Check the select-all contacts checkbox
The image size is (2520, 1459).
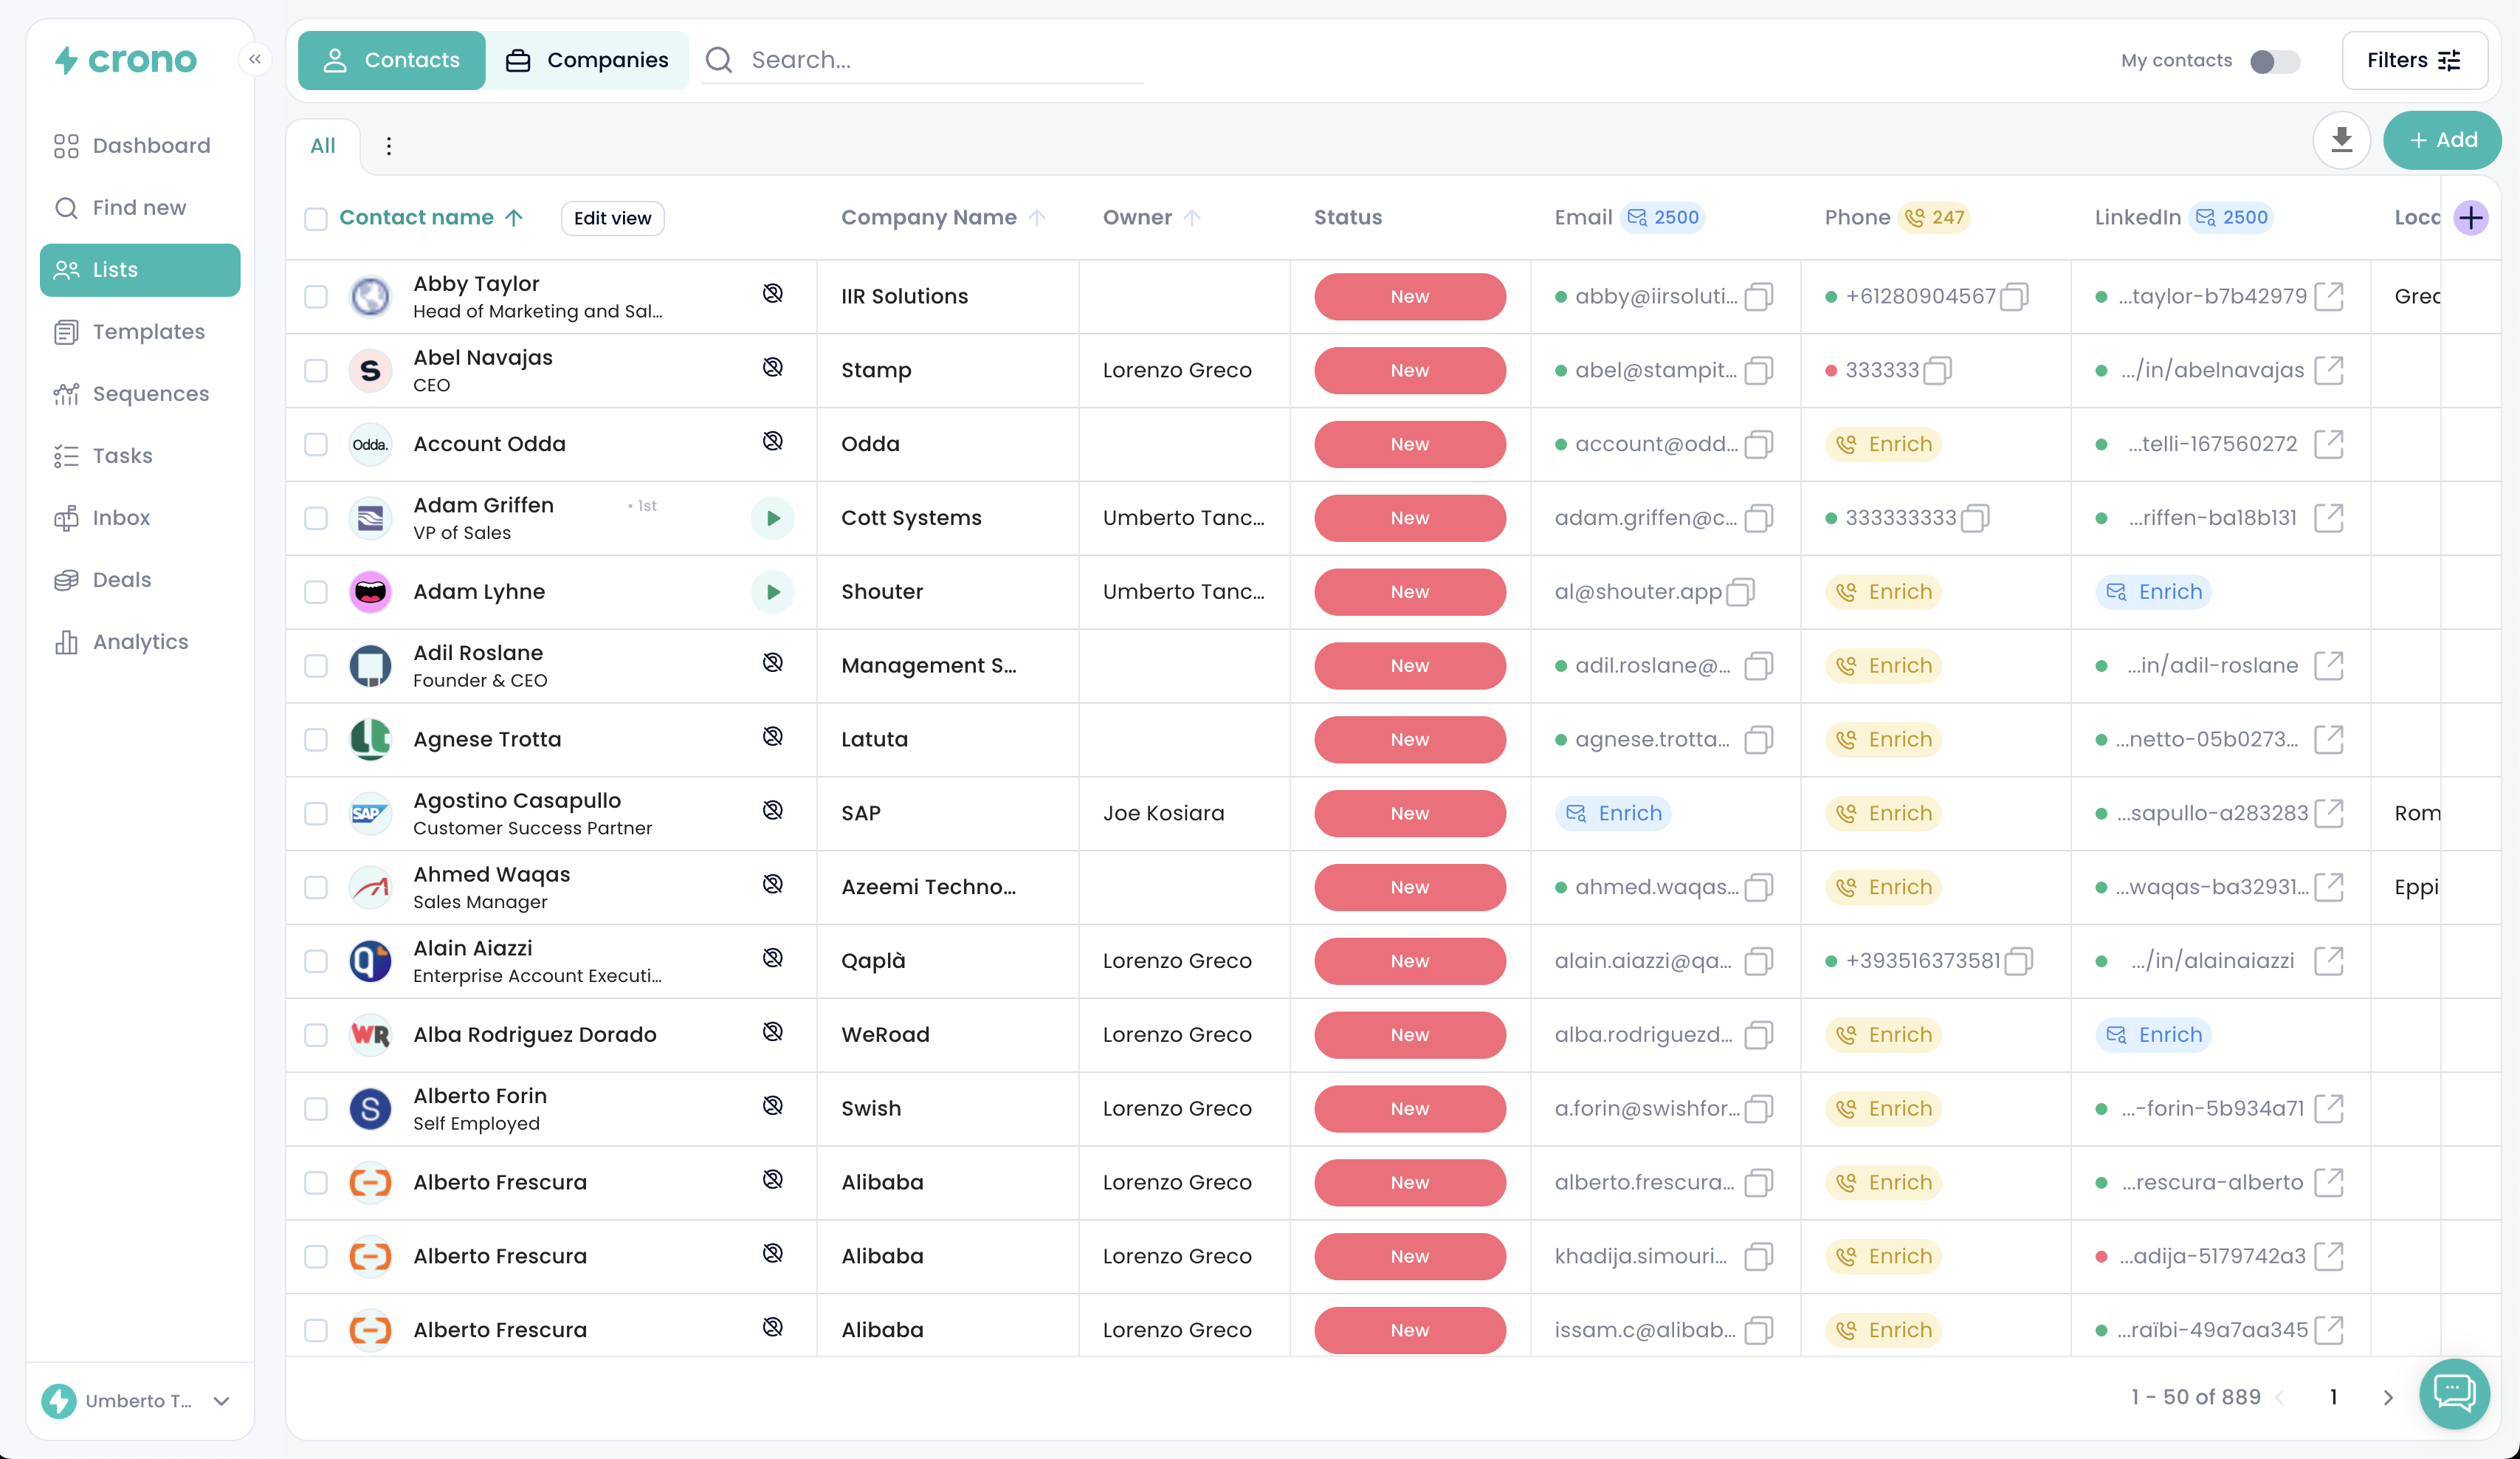click(316, 219)
